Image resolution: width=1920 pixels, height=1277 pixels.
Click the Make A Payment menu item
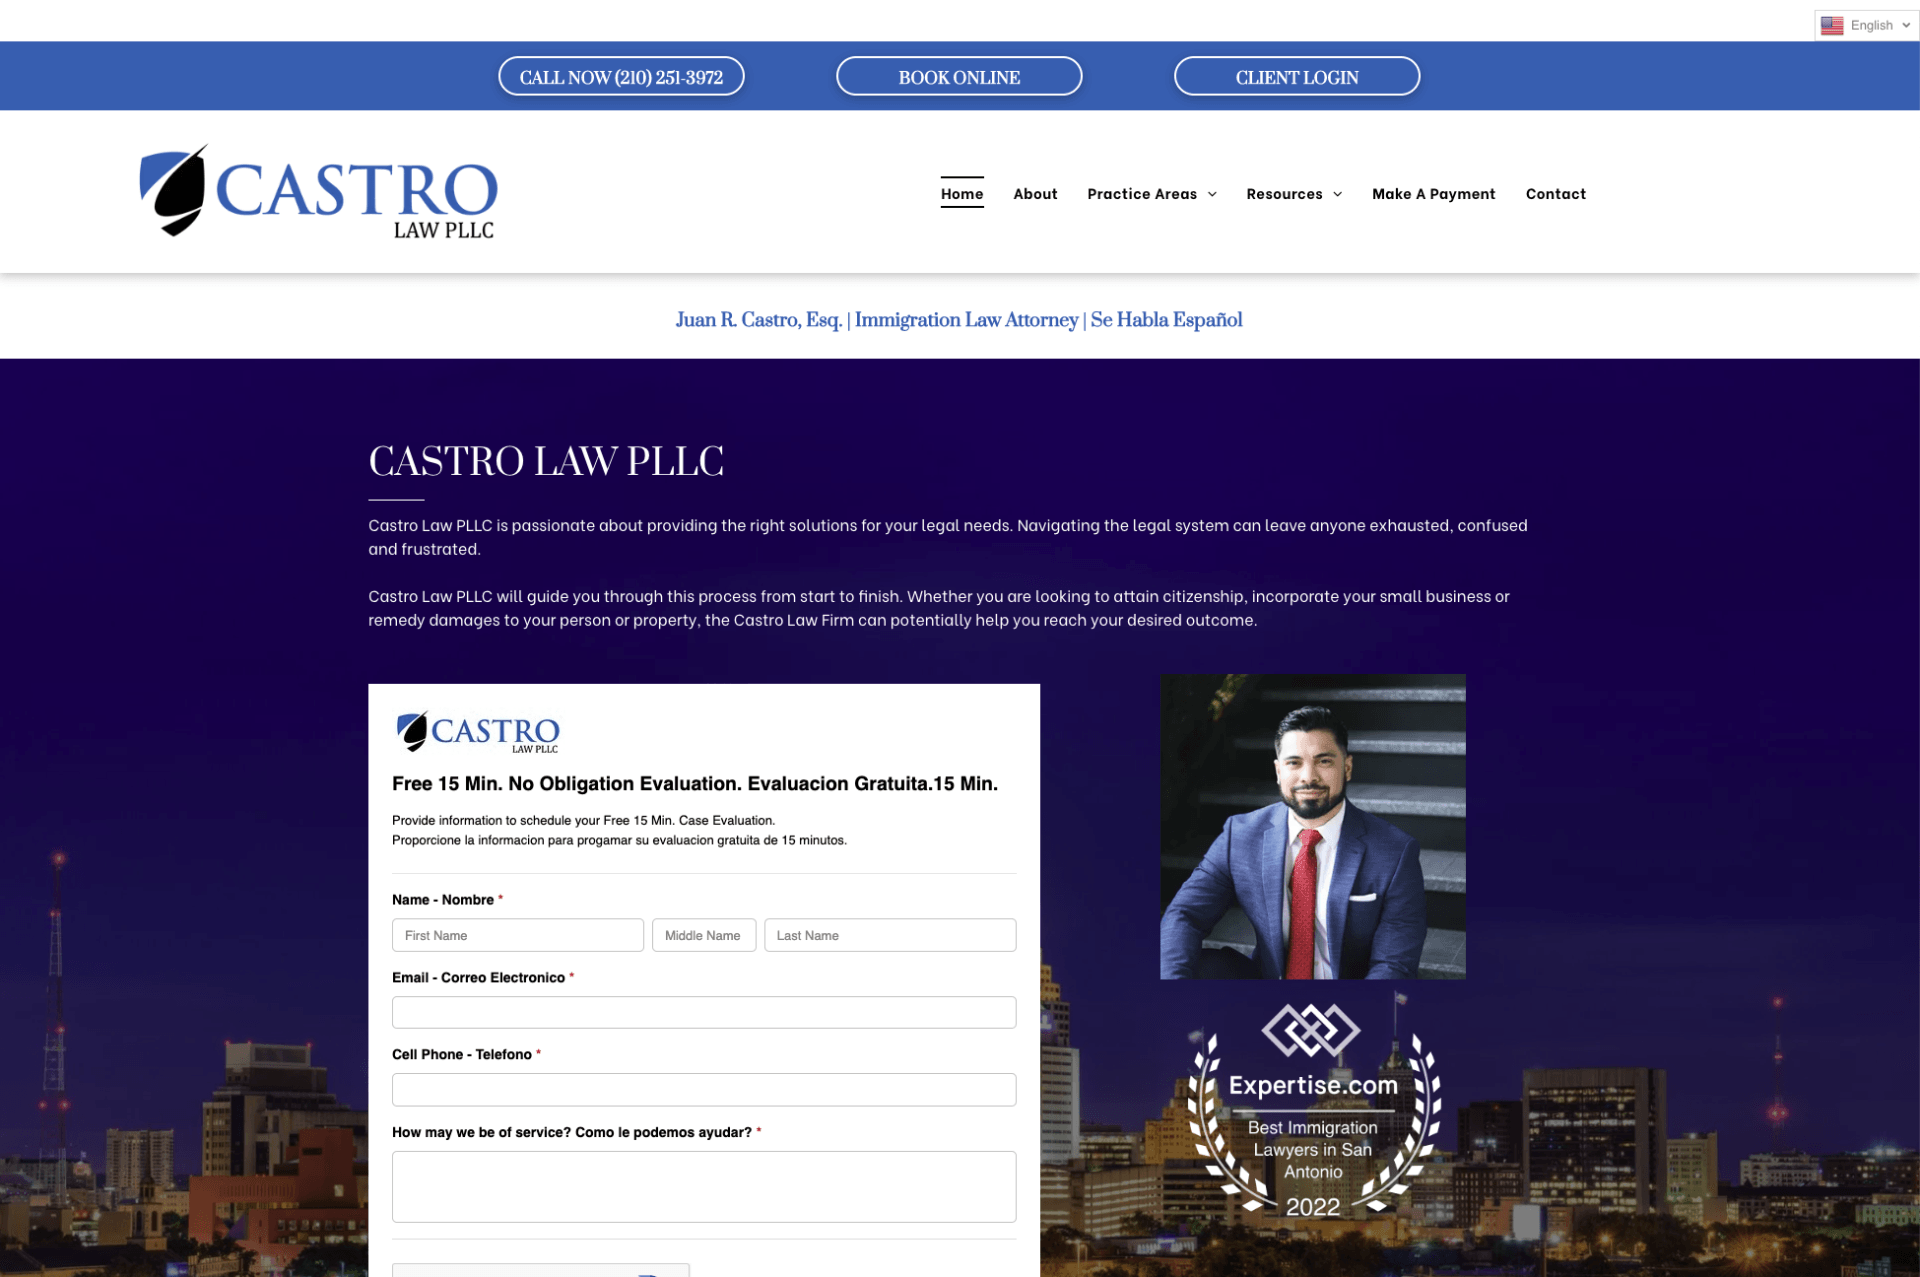point(1433,193)
